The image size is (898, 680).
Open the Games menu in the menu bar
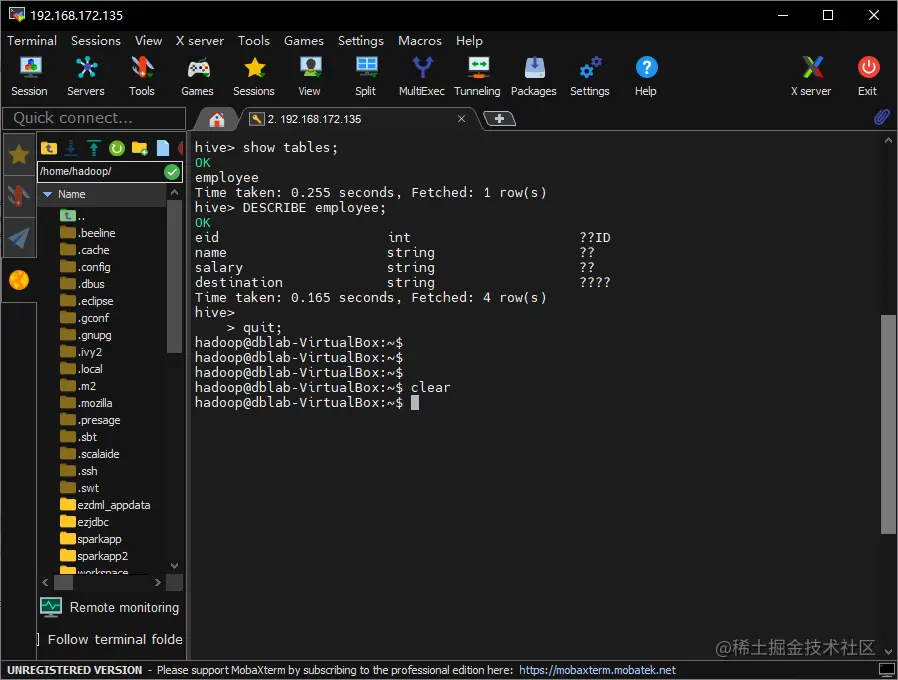(304, 41)
